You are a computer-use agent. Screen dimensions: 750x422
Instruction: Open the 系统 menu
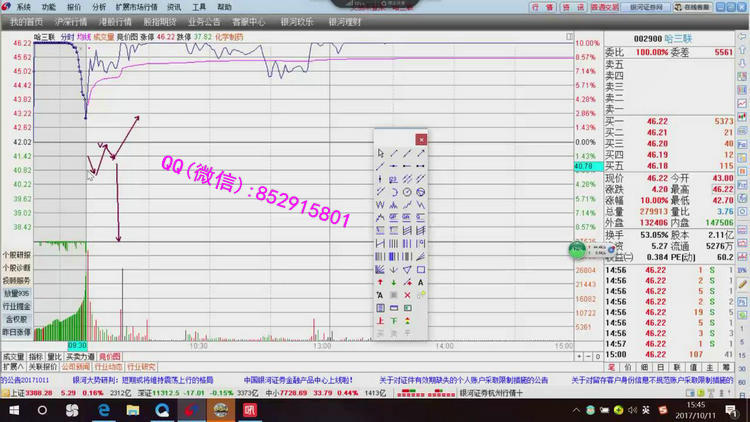pyautogui.click(x=22, y=6)
